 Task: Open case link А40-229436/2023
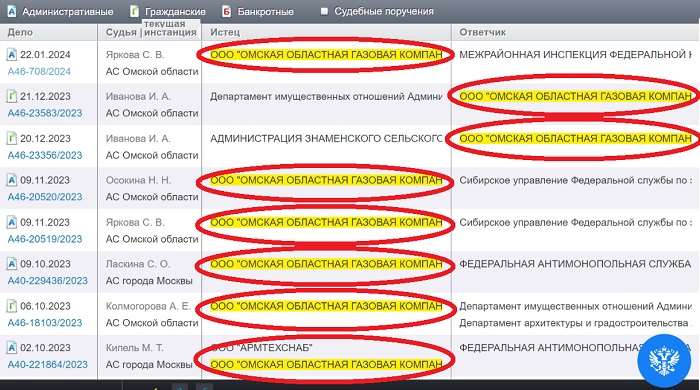[47, 281]
